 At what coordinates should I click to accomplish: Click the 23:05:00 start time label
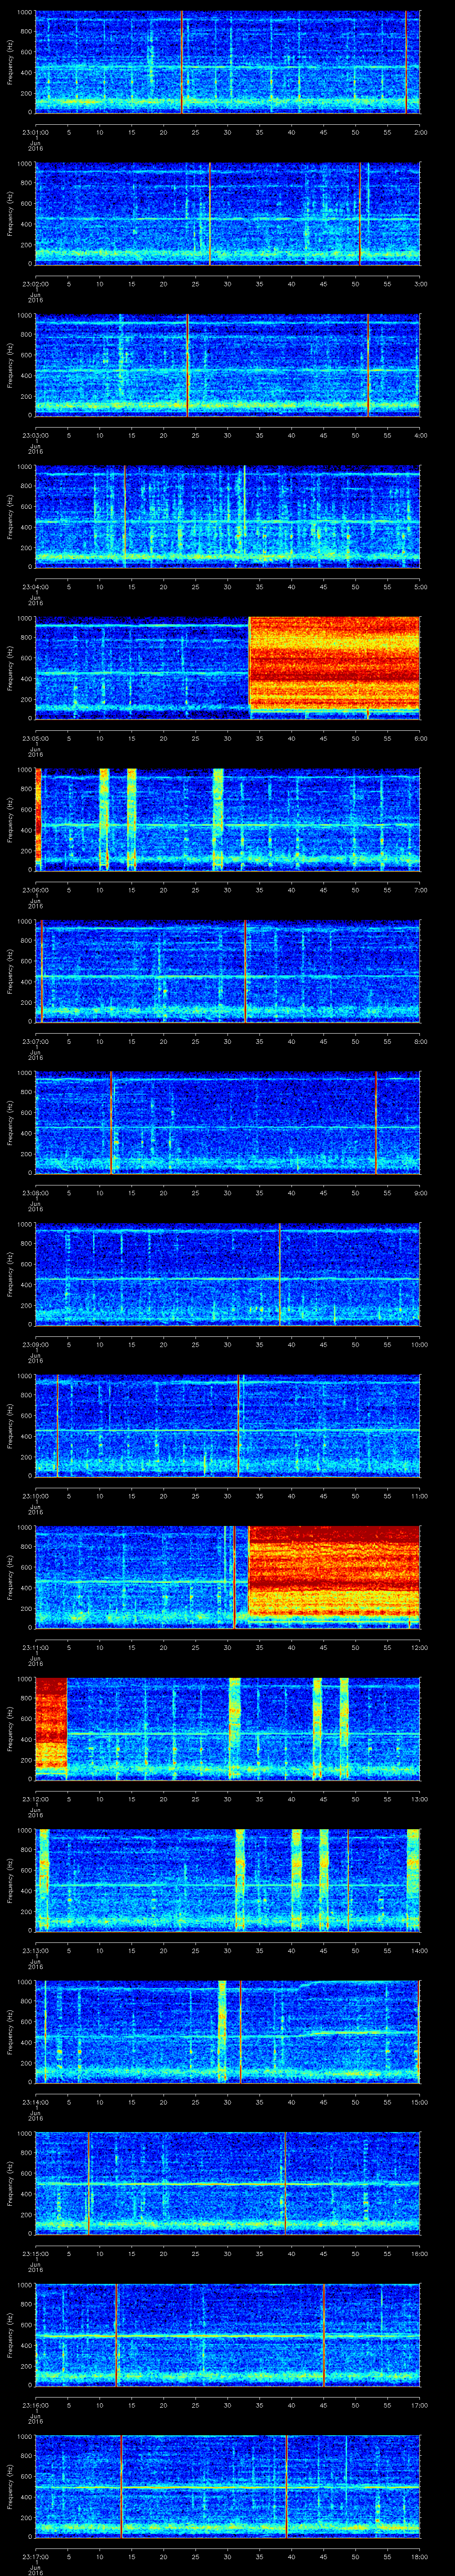[x=35, y=738]
